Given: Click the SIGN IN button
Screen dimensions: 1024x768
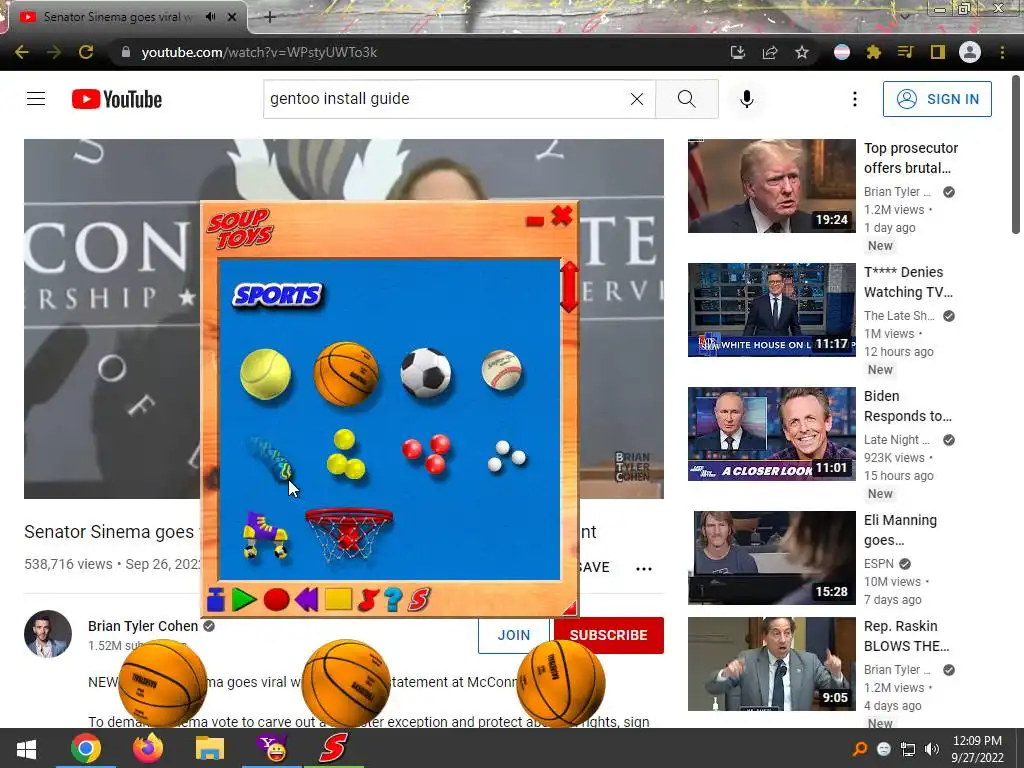Looking at the screenshot, I should point(937,99).
